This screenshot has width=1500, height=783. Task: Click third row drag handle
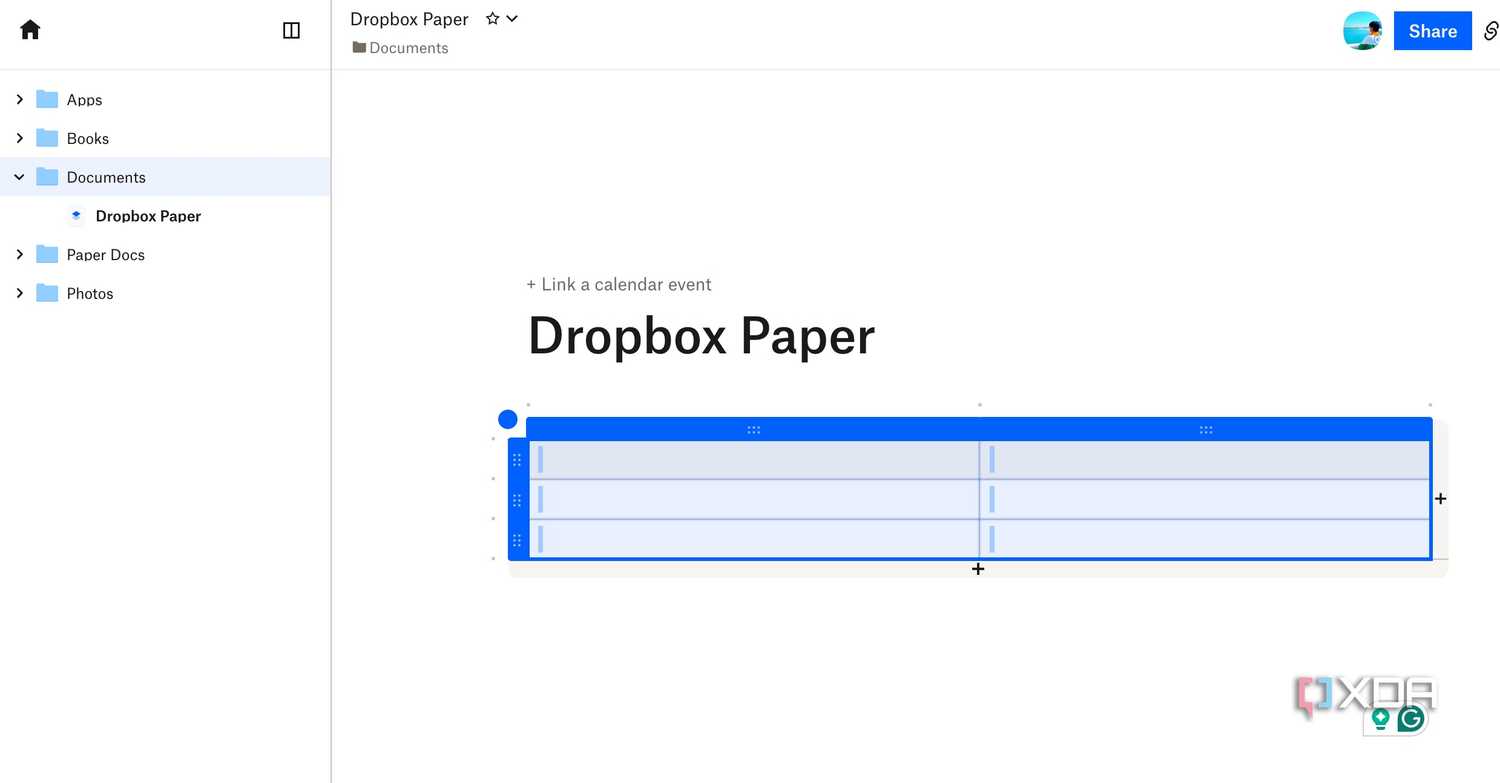(x=517, y=540)
